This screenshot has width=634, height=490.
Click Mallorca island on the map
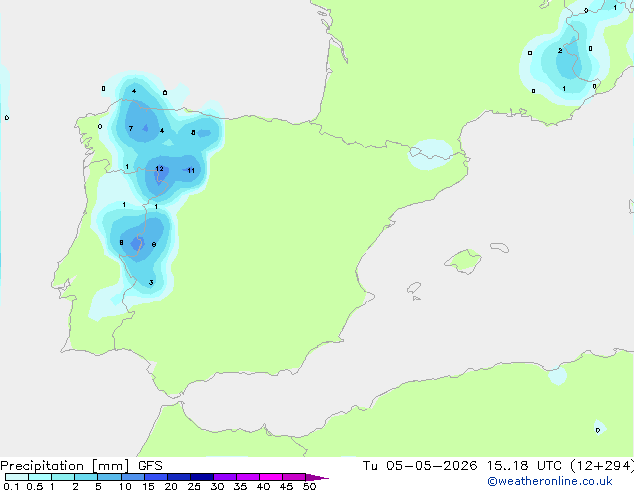[464, 261]
